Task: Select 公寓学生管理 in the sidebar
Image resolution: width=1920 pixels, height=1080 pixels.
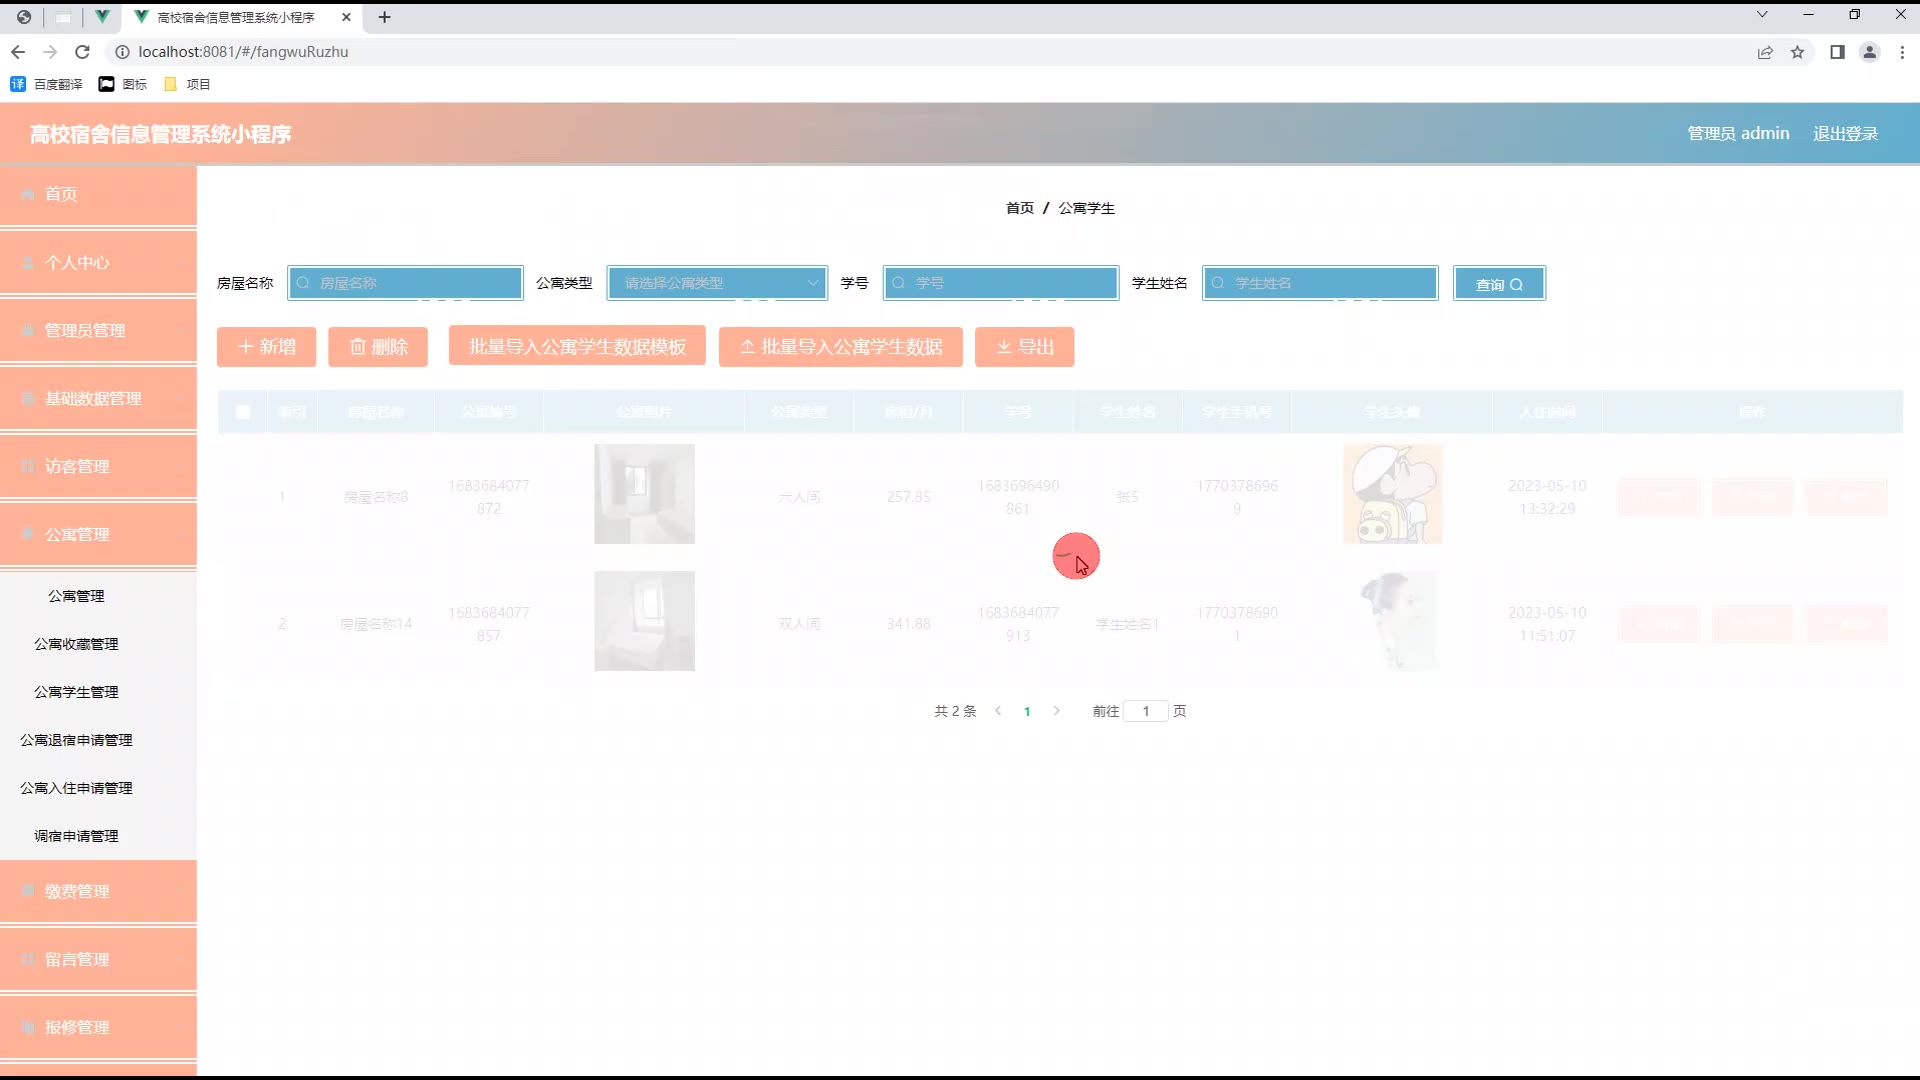Action: [x=76, y=692]
